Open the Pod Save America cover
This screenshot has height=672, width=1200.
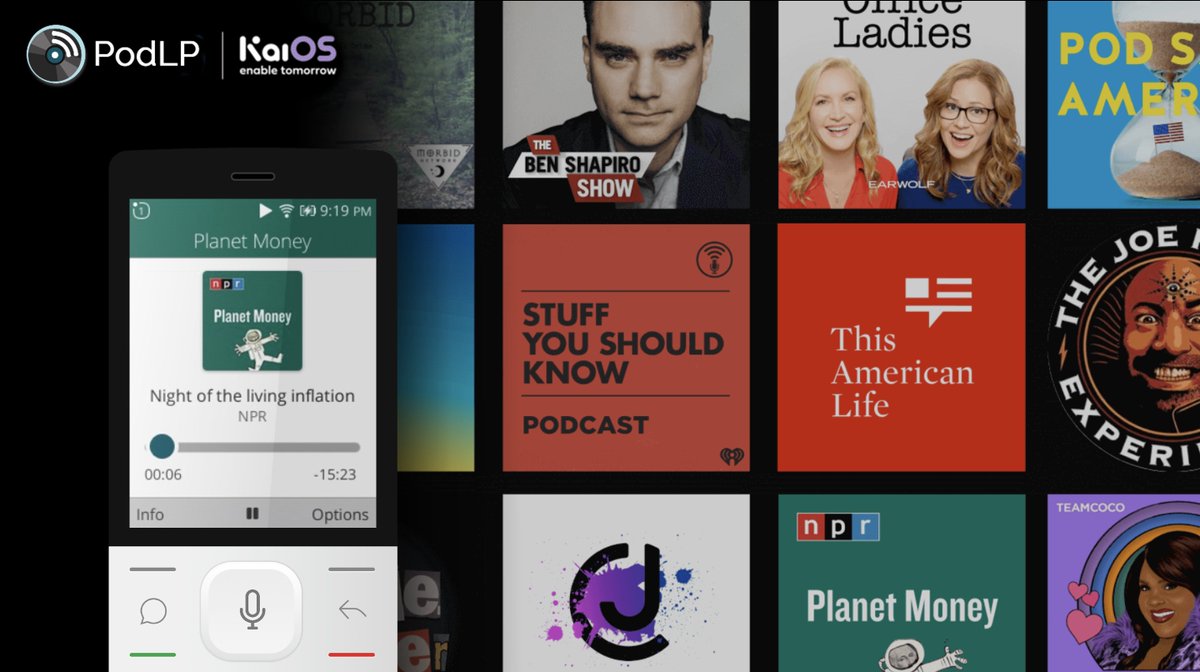tap(1124, 104)
